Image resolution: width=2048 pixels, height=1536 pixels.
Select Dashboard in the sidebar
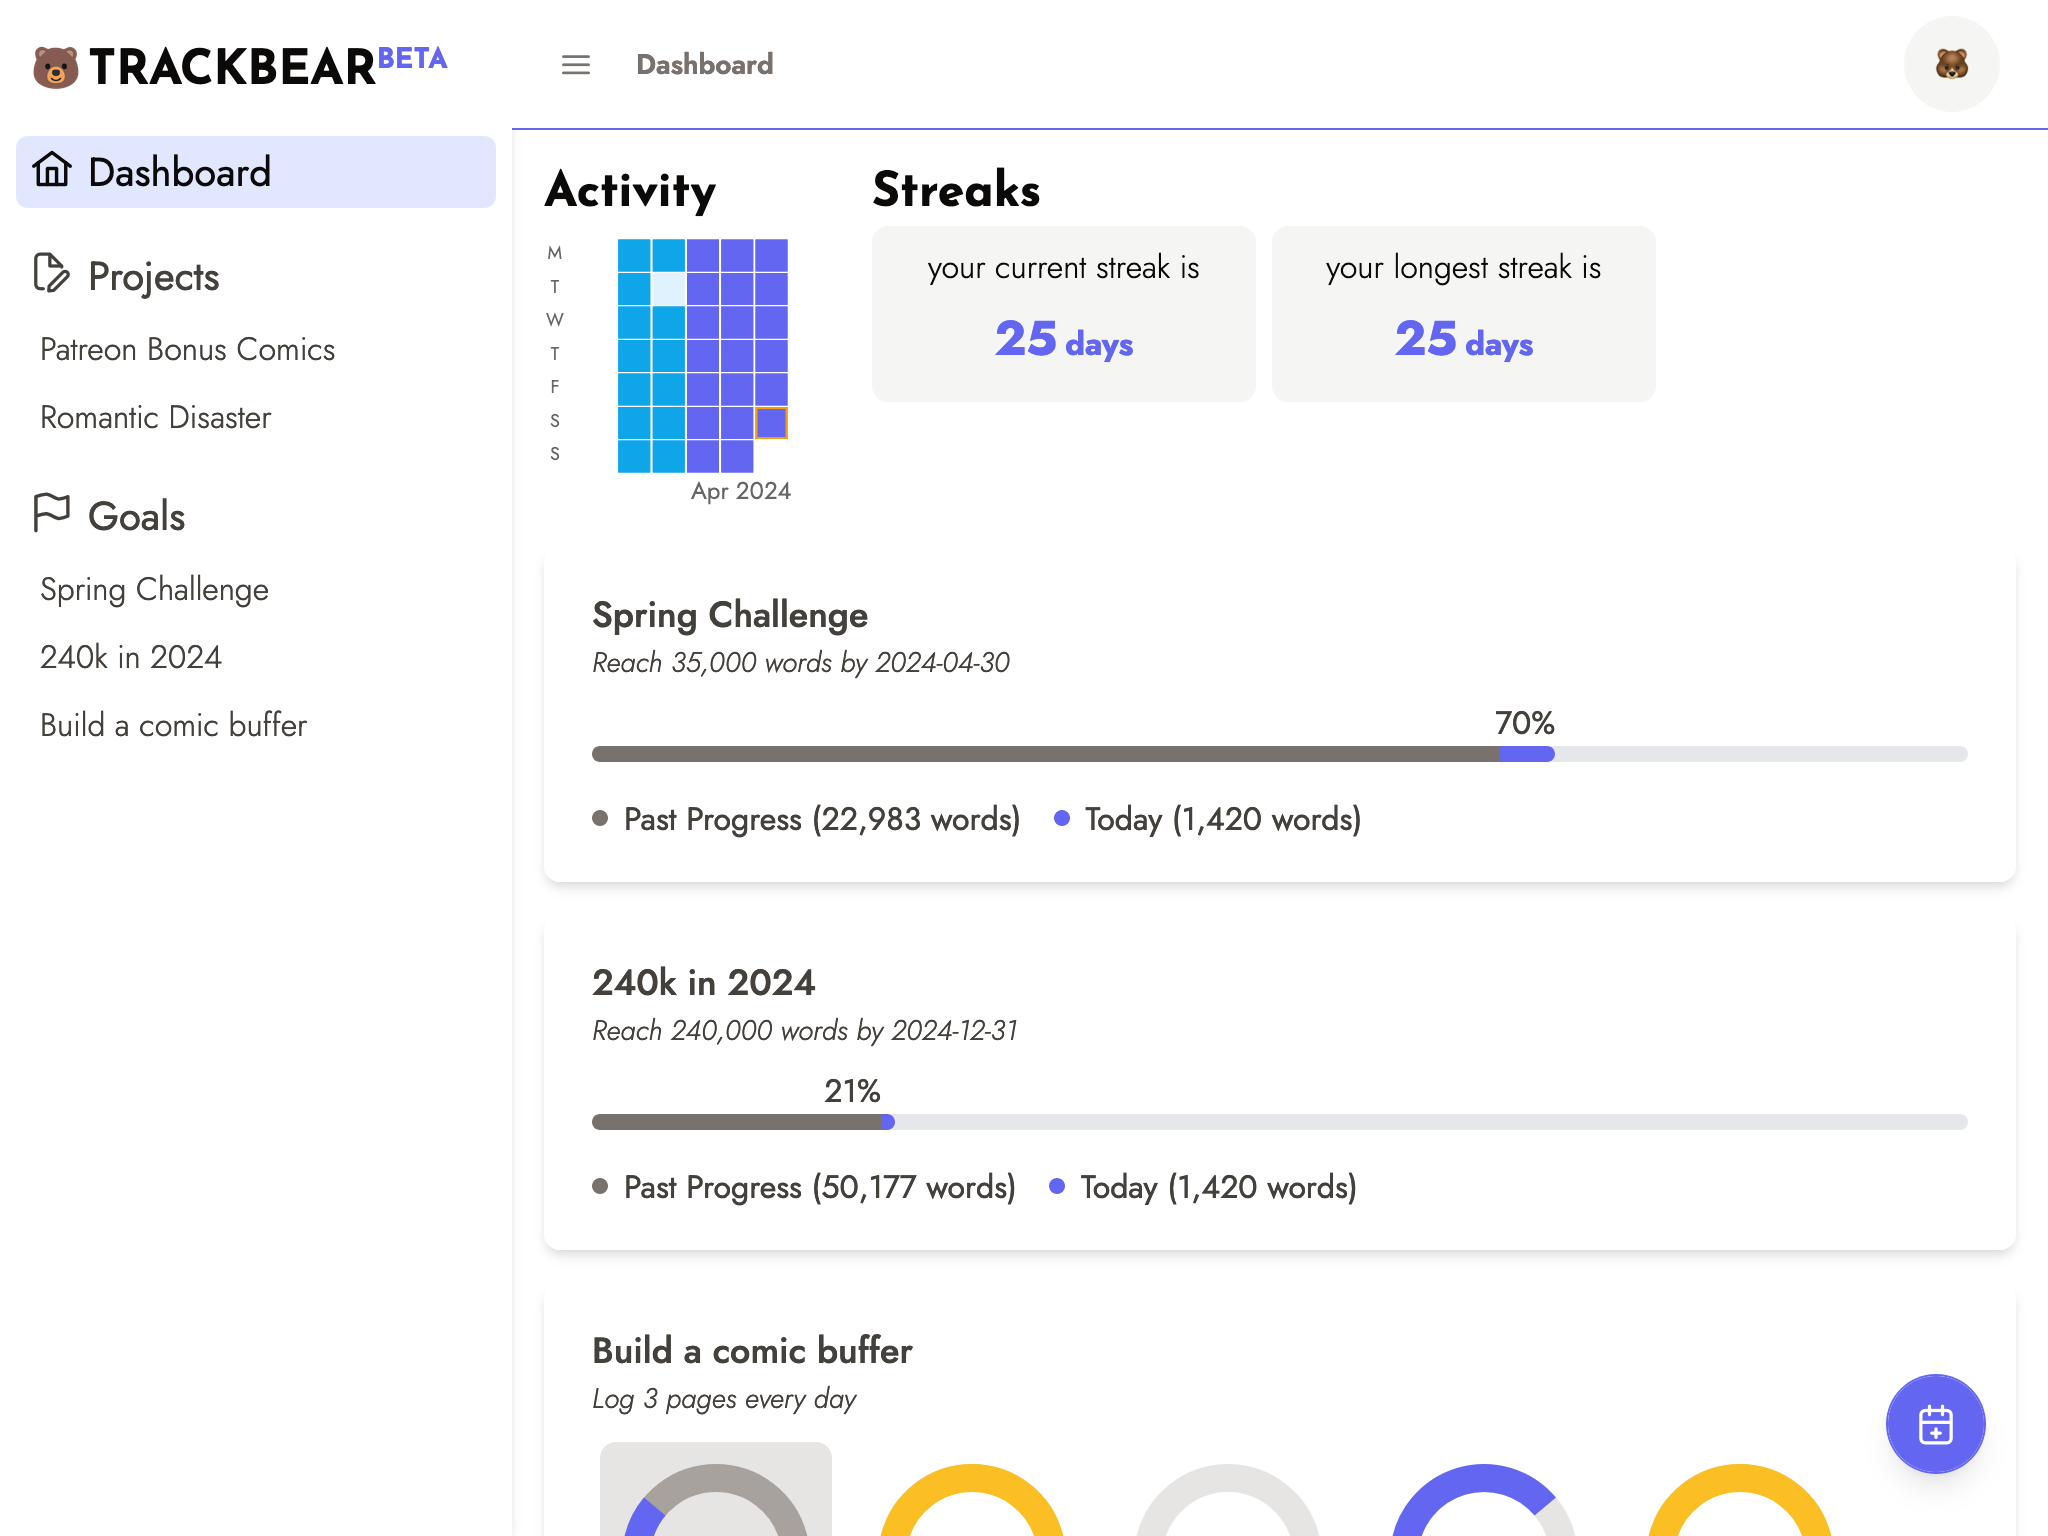[256, 172]
